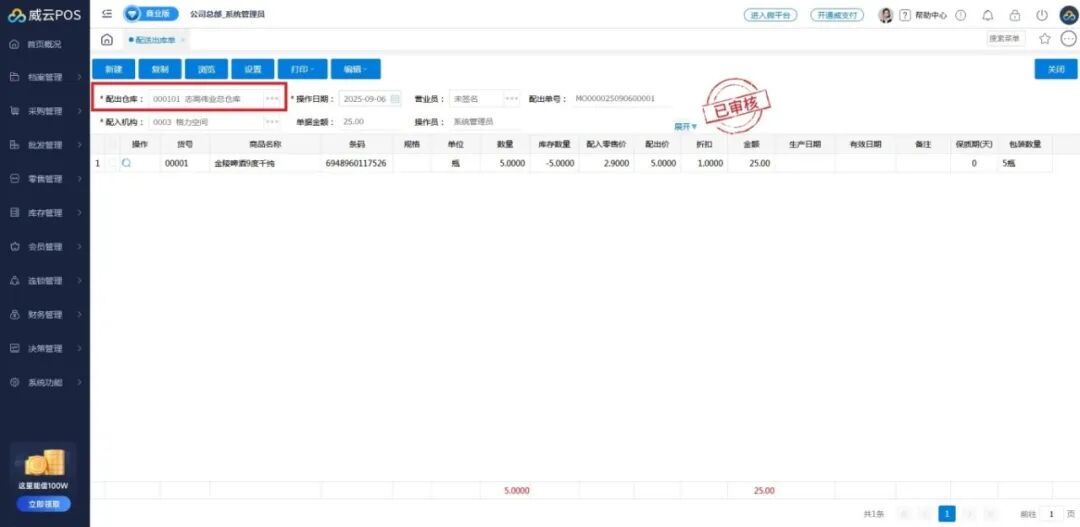The width and height of the screenshot is (1080, 527).
Task: Open 采购管理 sidebar menu
Action: (45, 111)
